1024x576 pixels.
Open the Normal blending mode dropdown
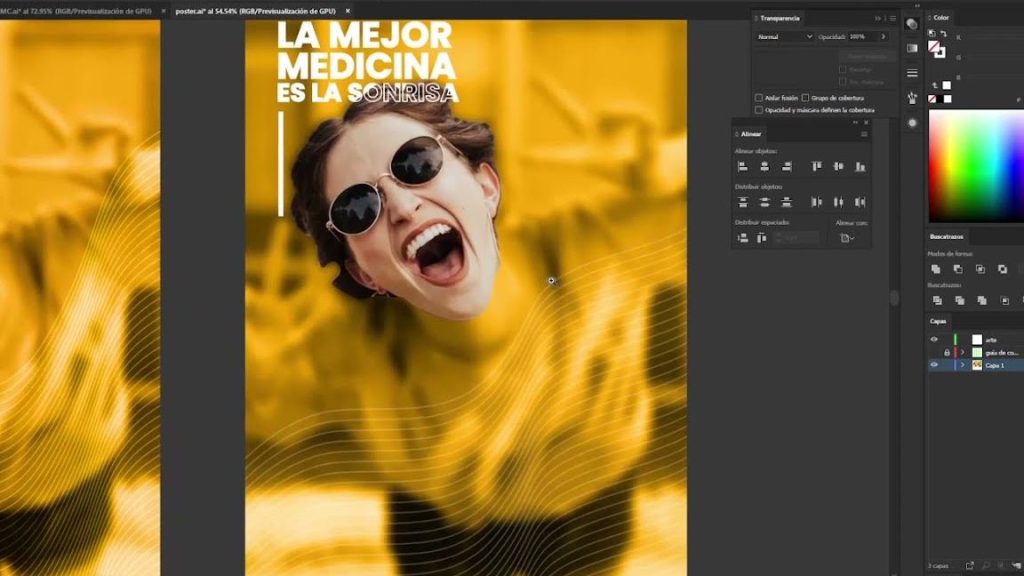tap(785, 37)
